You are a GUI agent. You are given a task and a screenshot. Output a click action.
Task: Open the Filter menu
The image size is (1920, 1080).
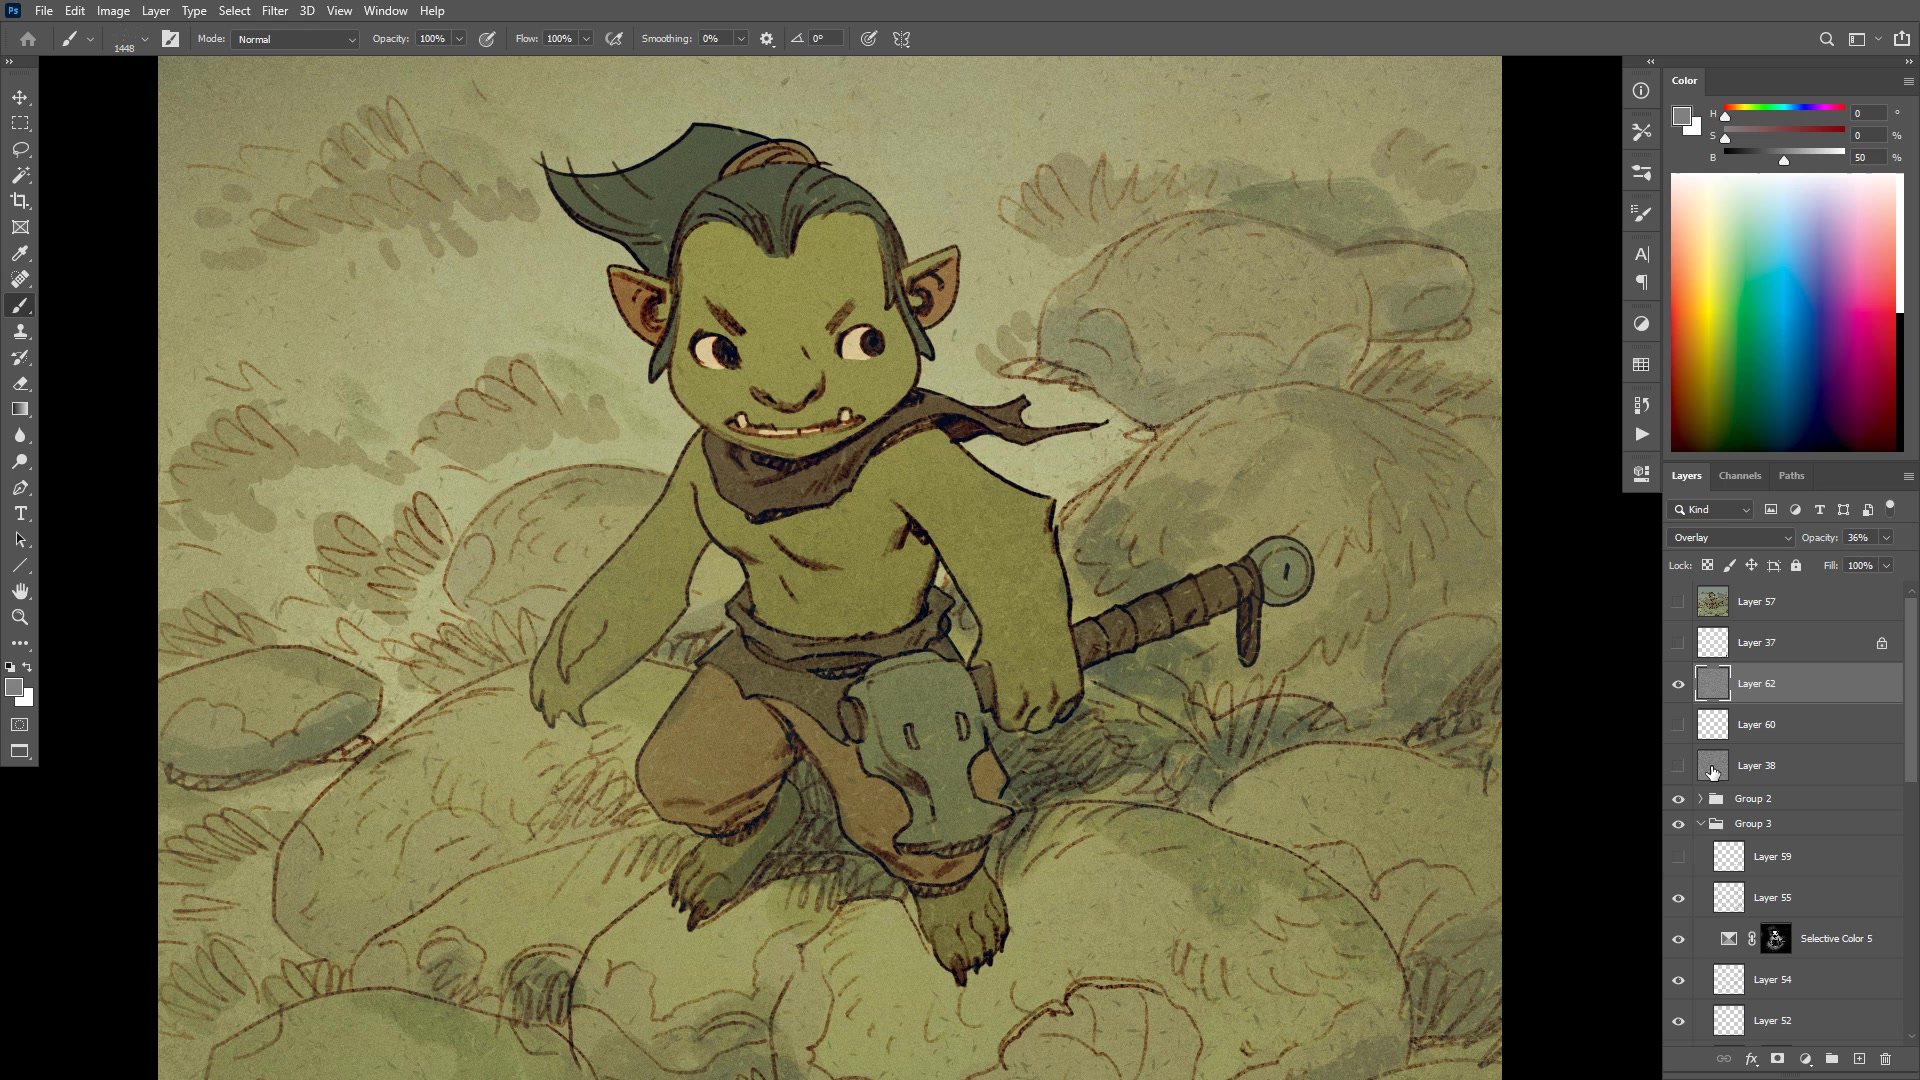tap(274, 11)
